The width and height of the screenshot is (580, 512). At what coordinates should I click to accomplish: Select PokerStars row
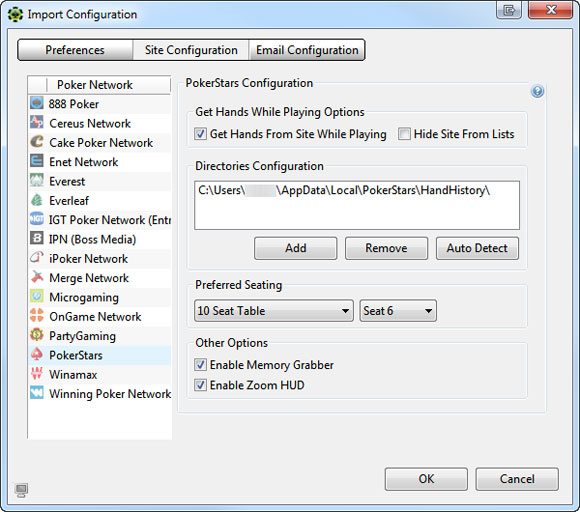pyautogui.click(x=100, y=355)
